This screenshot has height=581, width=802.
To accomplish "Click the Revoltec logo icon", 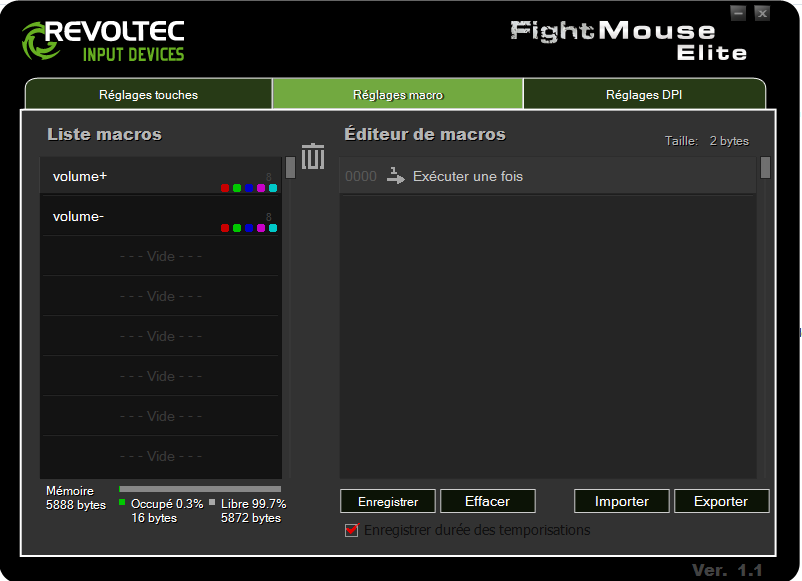I will 43,39.
